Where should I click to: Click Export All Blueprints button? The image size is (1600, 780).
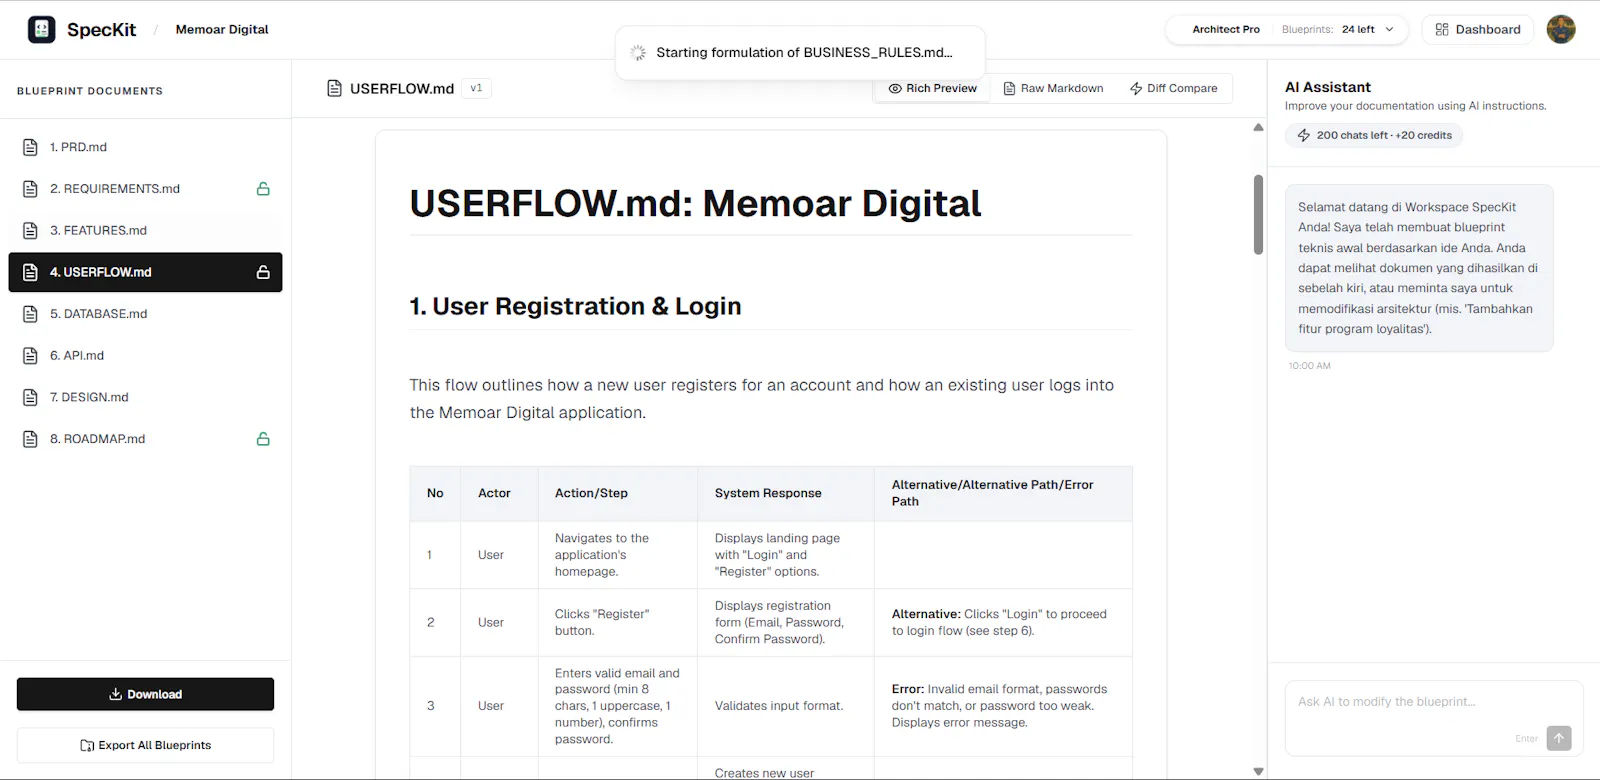click(145, 745)
